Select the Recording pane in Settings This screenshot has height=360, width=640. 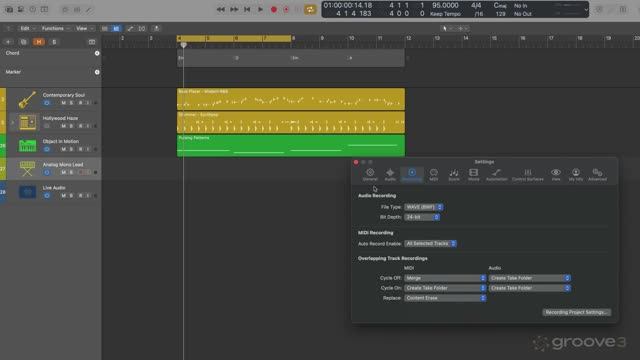[412, 175]
